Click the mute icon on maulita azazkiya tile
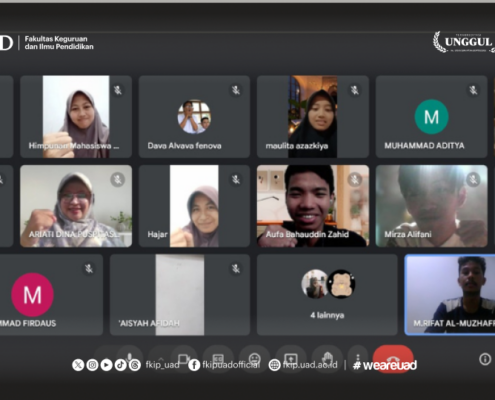The height and width of the screenshot is (400, 495). tap(354, 90)
